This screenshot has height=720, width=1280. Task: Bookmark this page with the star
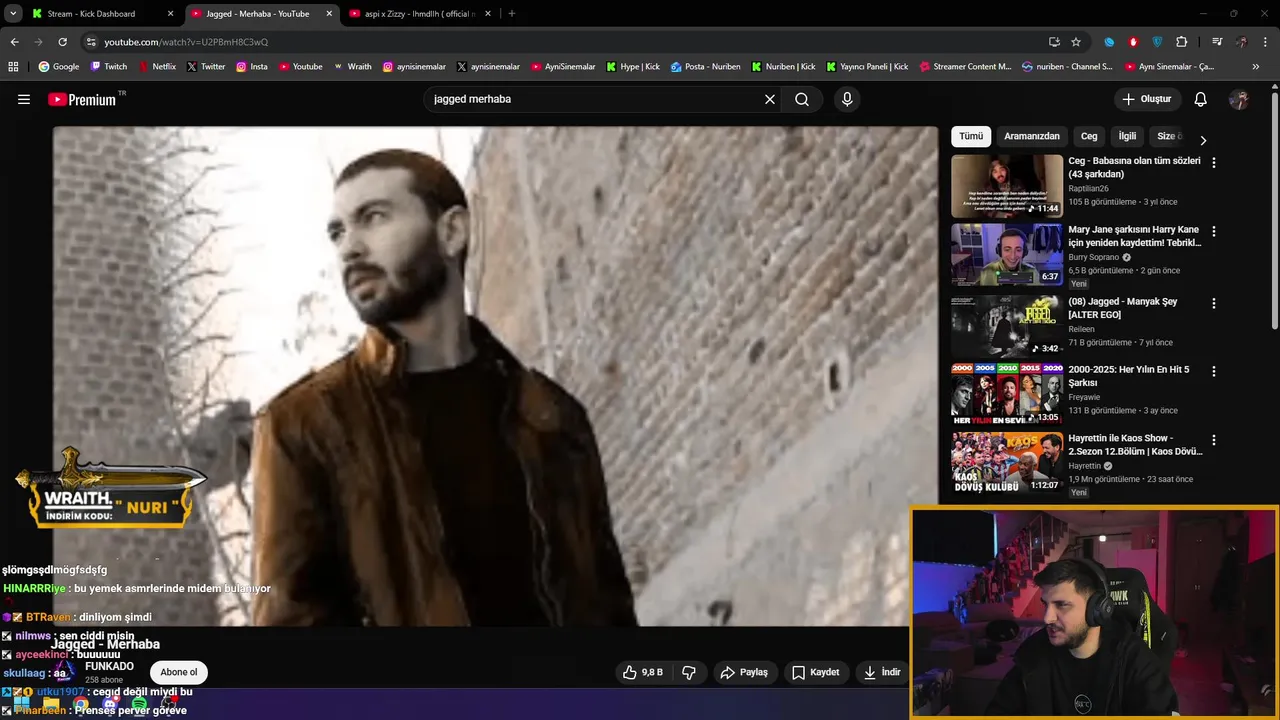(x=1076, y=42)
